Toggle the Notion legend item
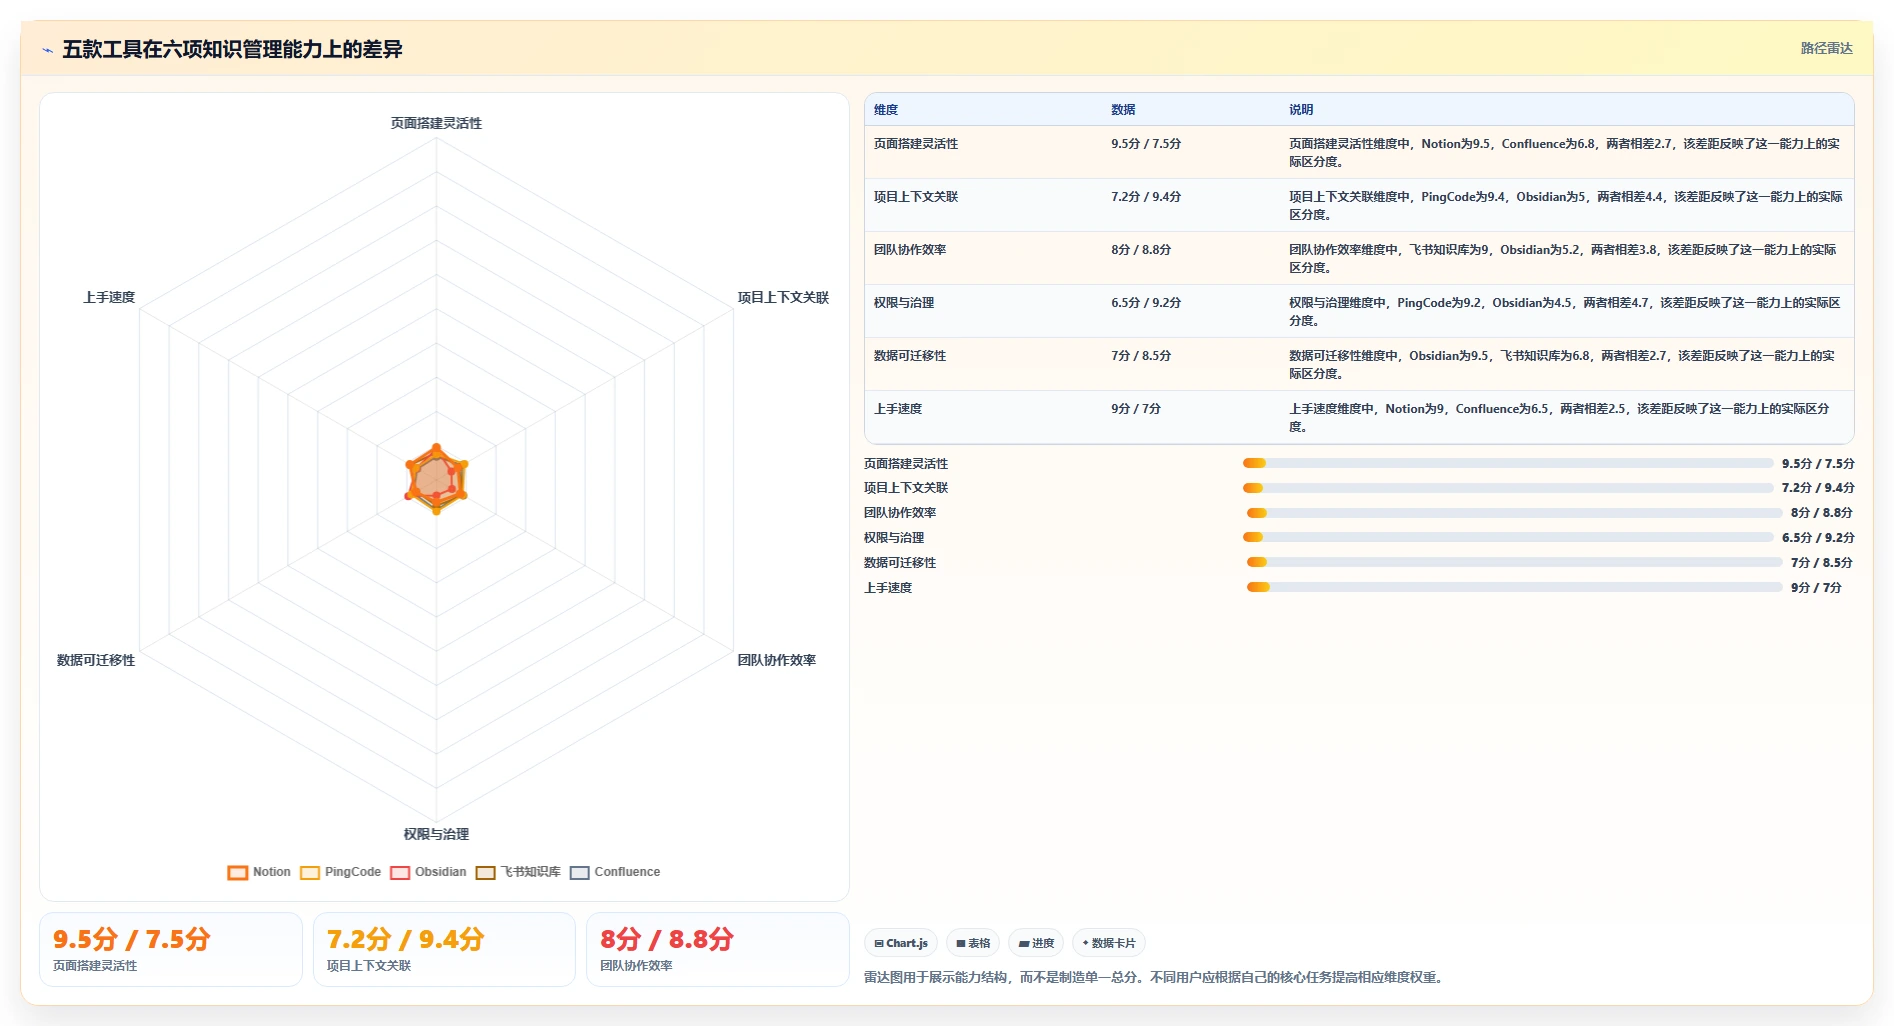 [x=259, y=872]
